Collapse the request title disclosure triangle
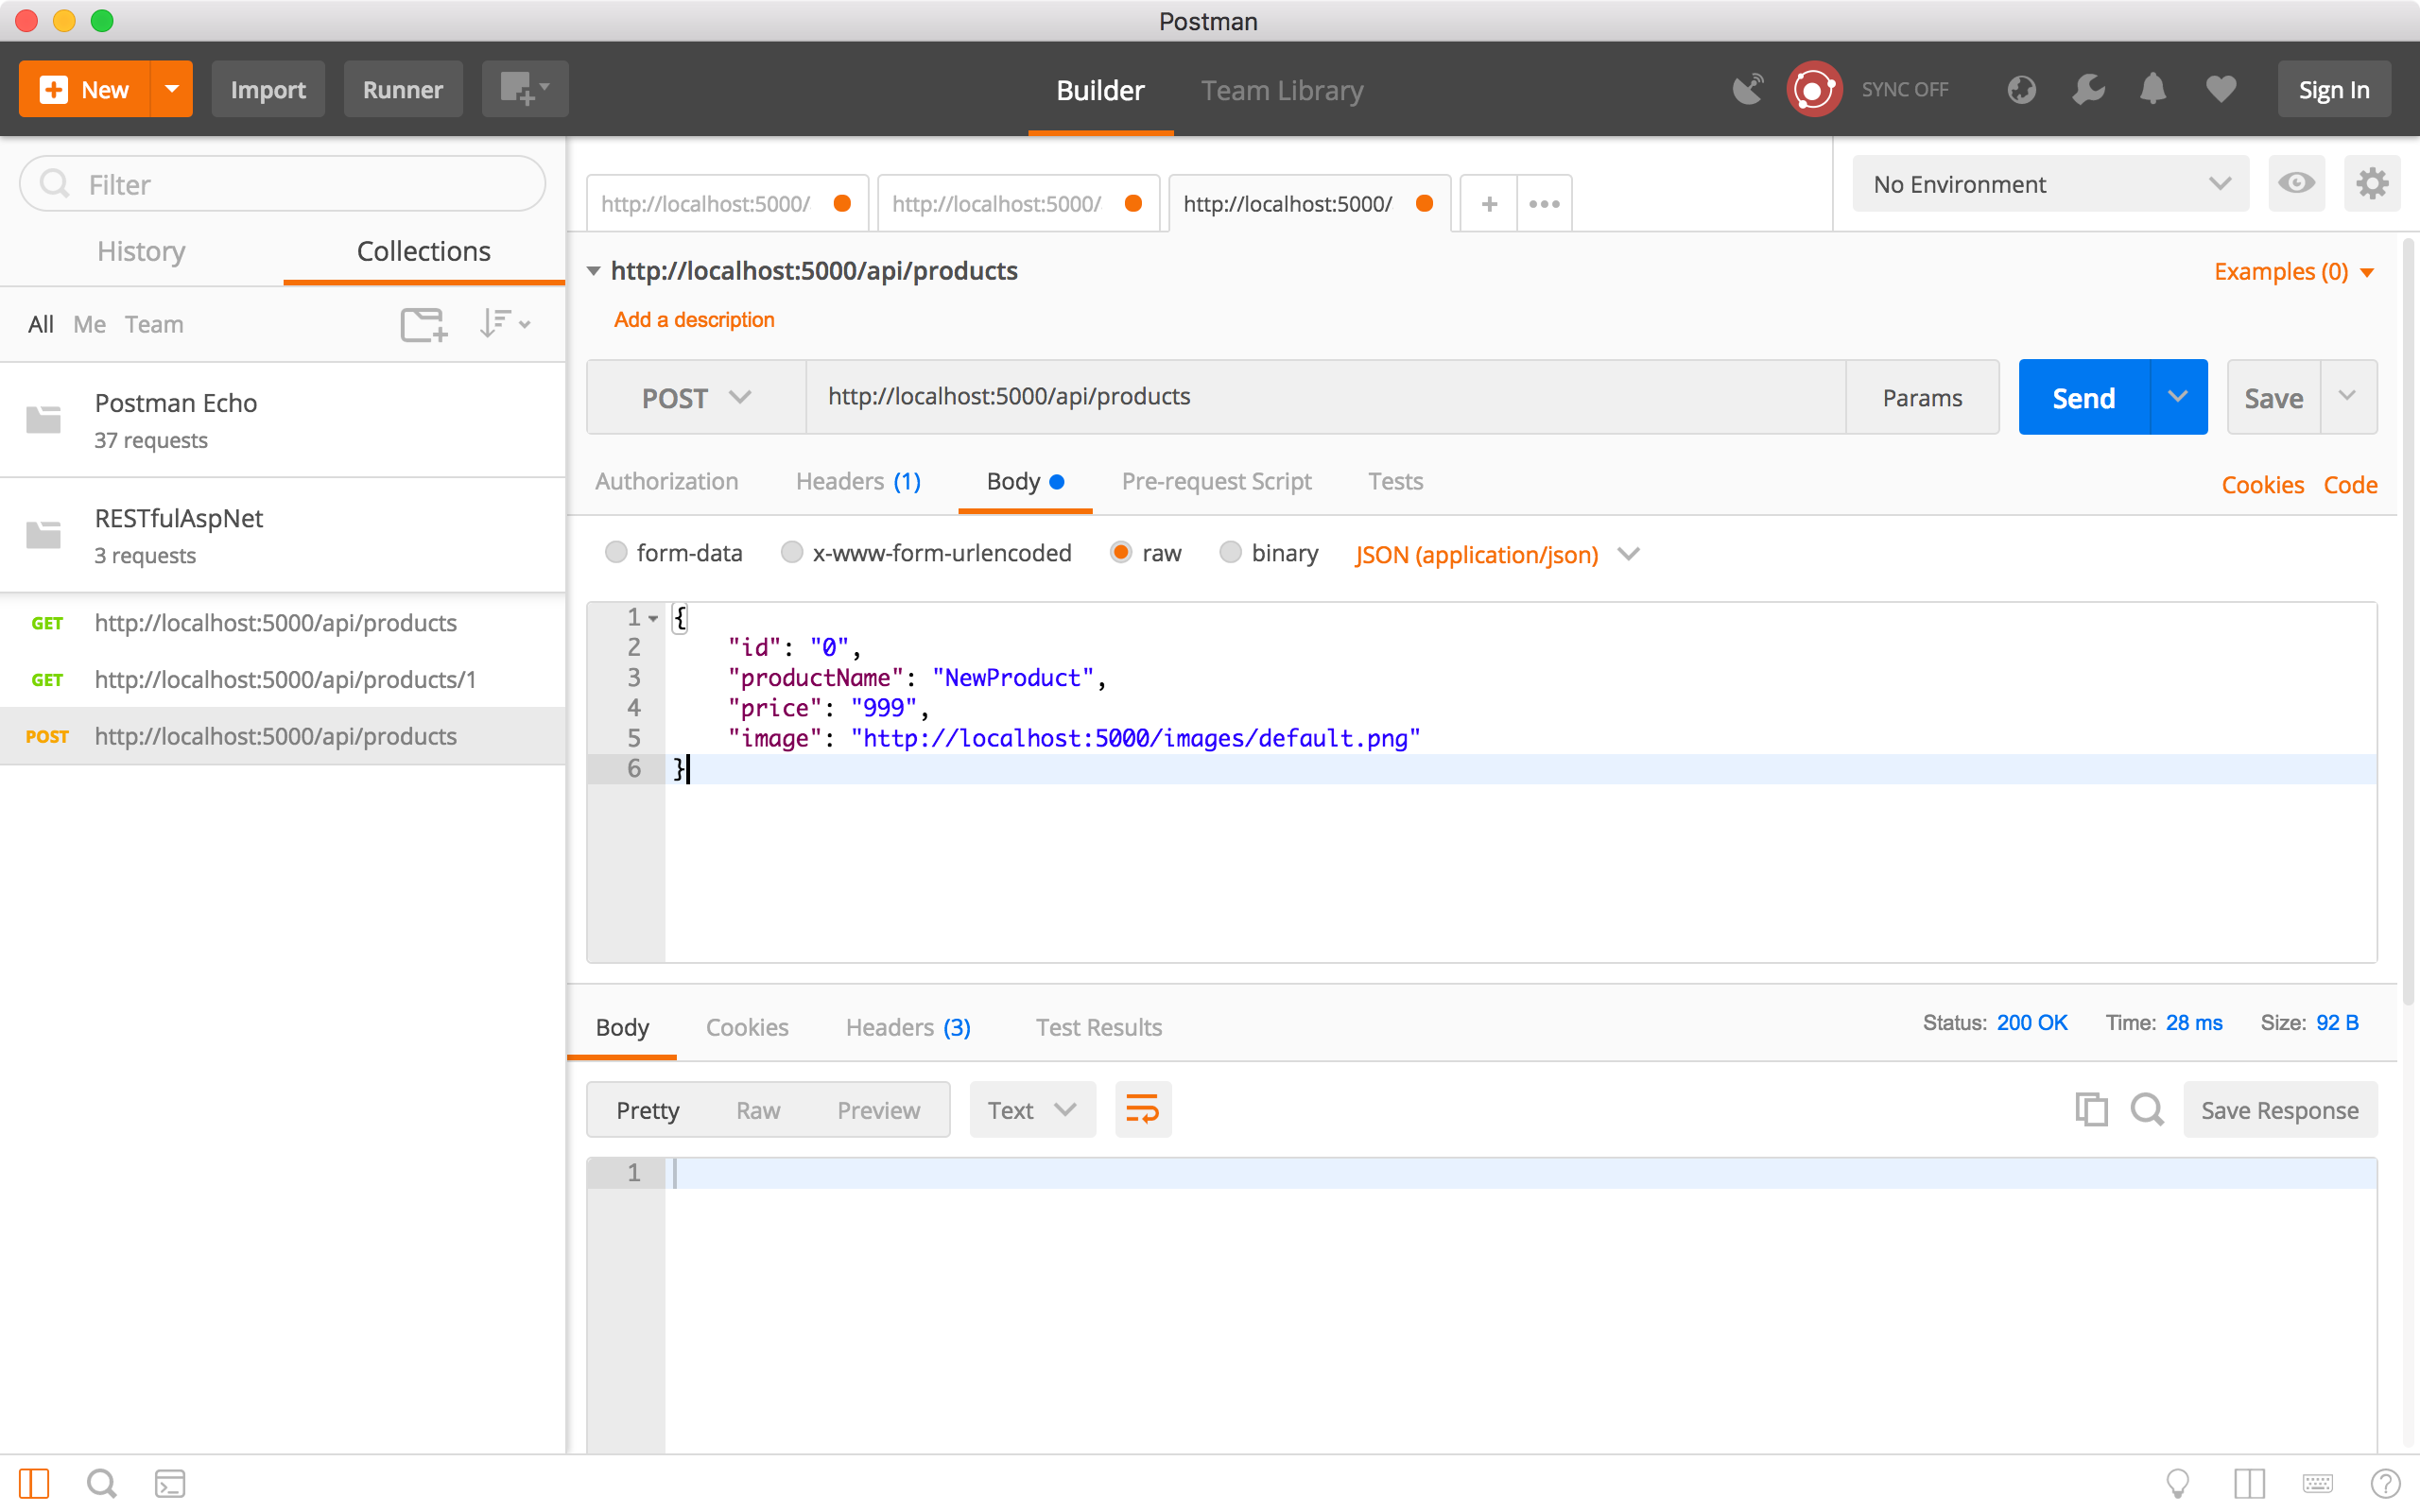2420x1512 pixels. pos(594,271)
